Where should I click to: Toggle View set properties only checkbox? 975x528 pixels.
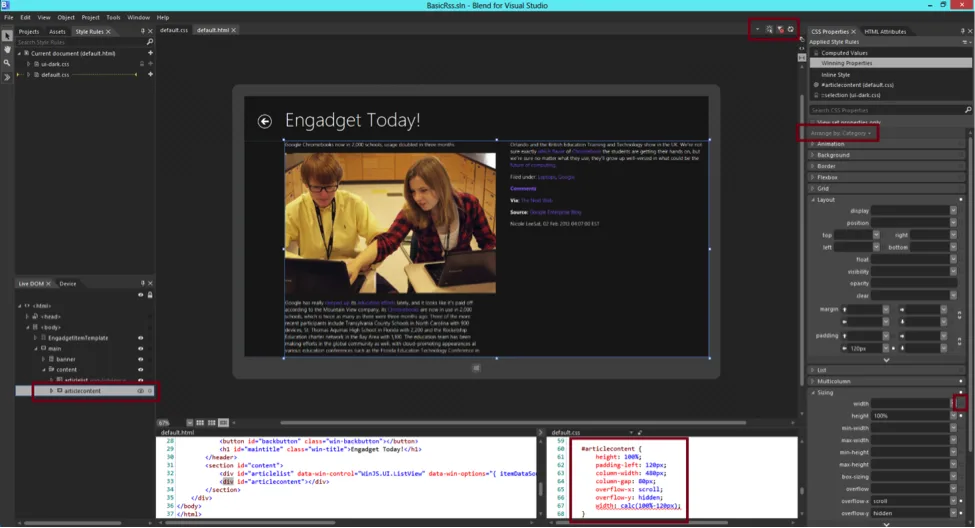point(813,122)
